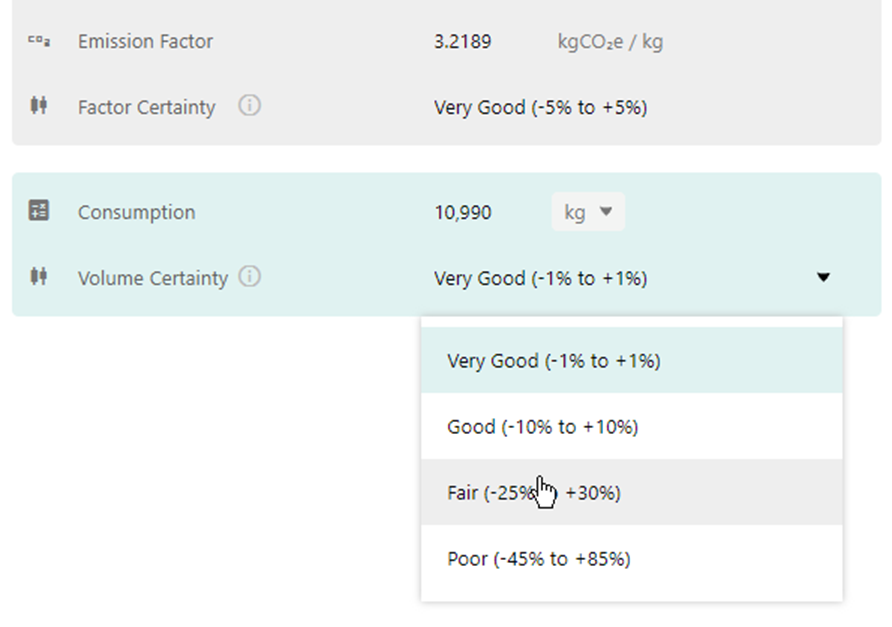Click the Factor Certainty label
This screenshot has height=627, width=892.
[147, 107]
